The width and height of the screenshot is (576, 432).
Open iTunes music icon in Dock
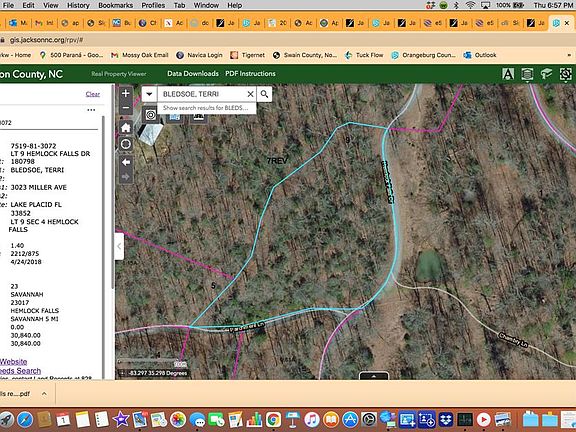(312, 419)
